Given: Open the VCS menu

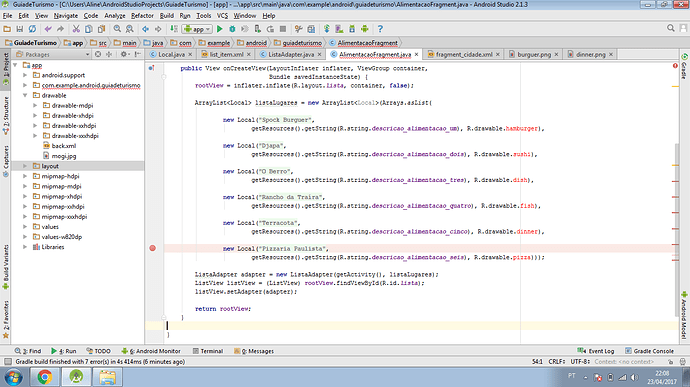Looking at the screenshot, I should (x=222, y=16).
